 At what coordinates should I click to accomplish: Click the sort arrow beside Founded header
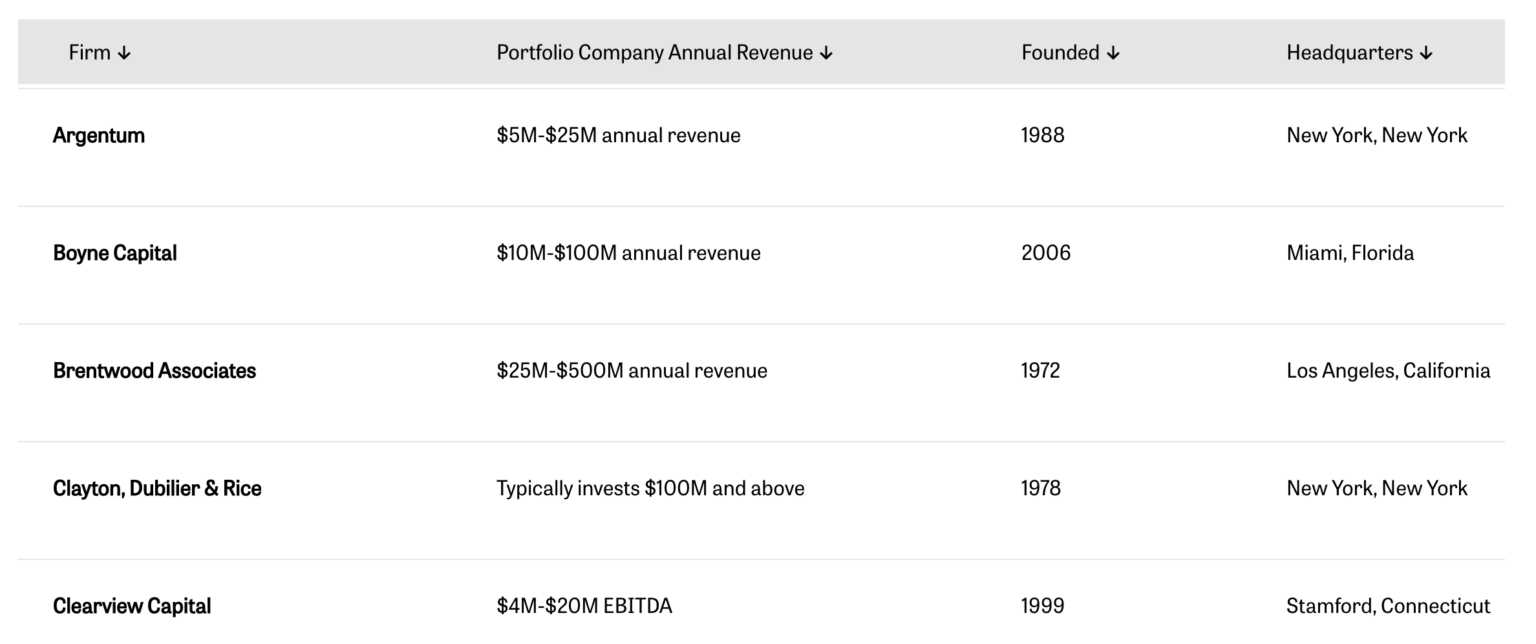(1113, 52)
